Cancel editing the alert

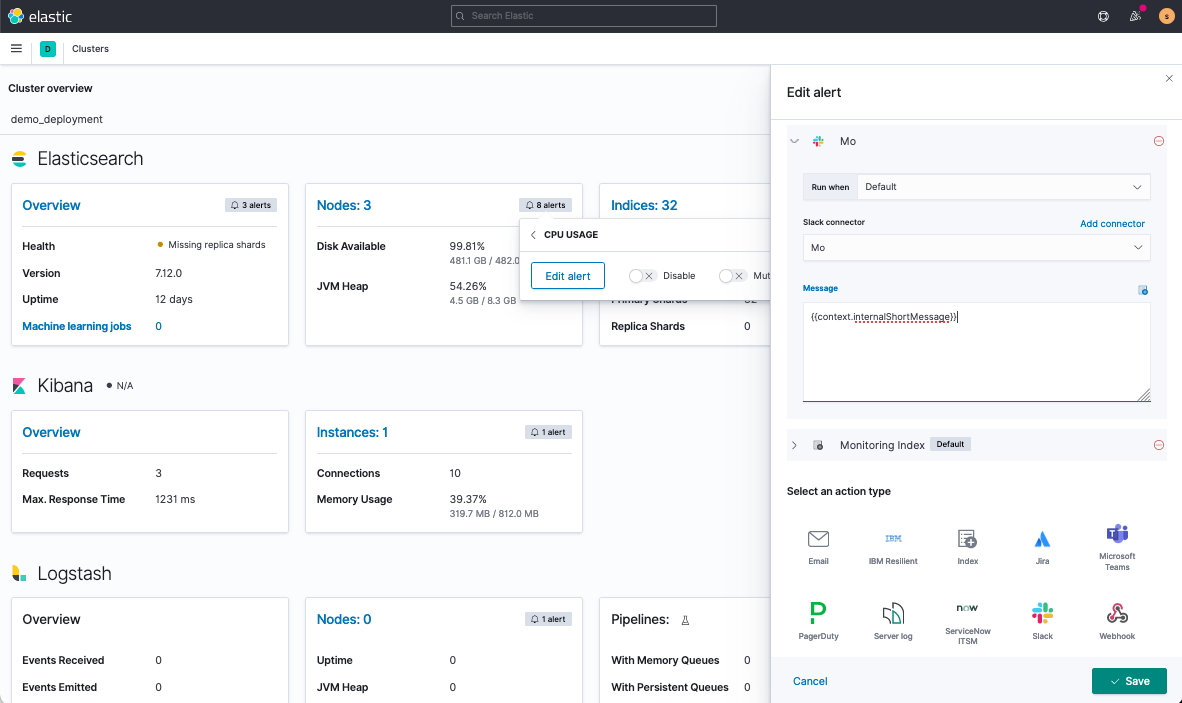tap(810, 681)
